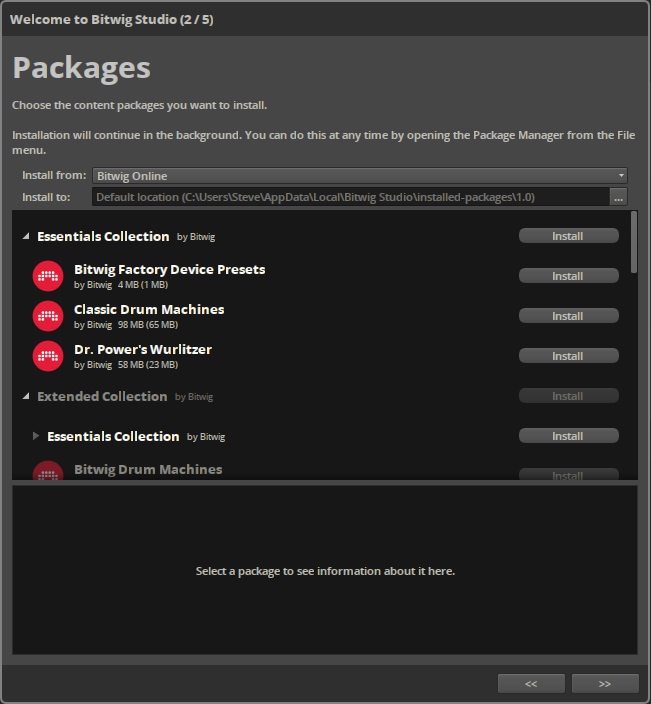
Task: Go back to the previous wizard page
Action: pyautogui.click(x=531, y=683)
